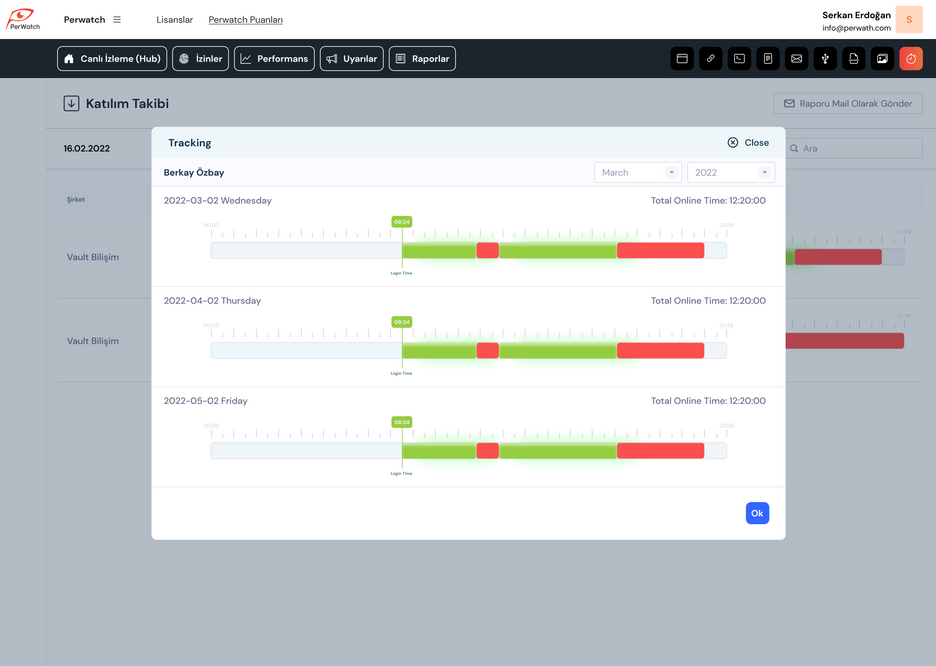Click the Serkan Erdoğan user name

click(x=857, y=15)
